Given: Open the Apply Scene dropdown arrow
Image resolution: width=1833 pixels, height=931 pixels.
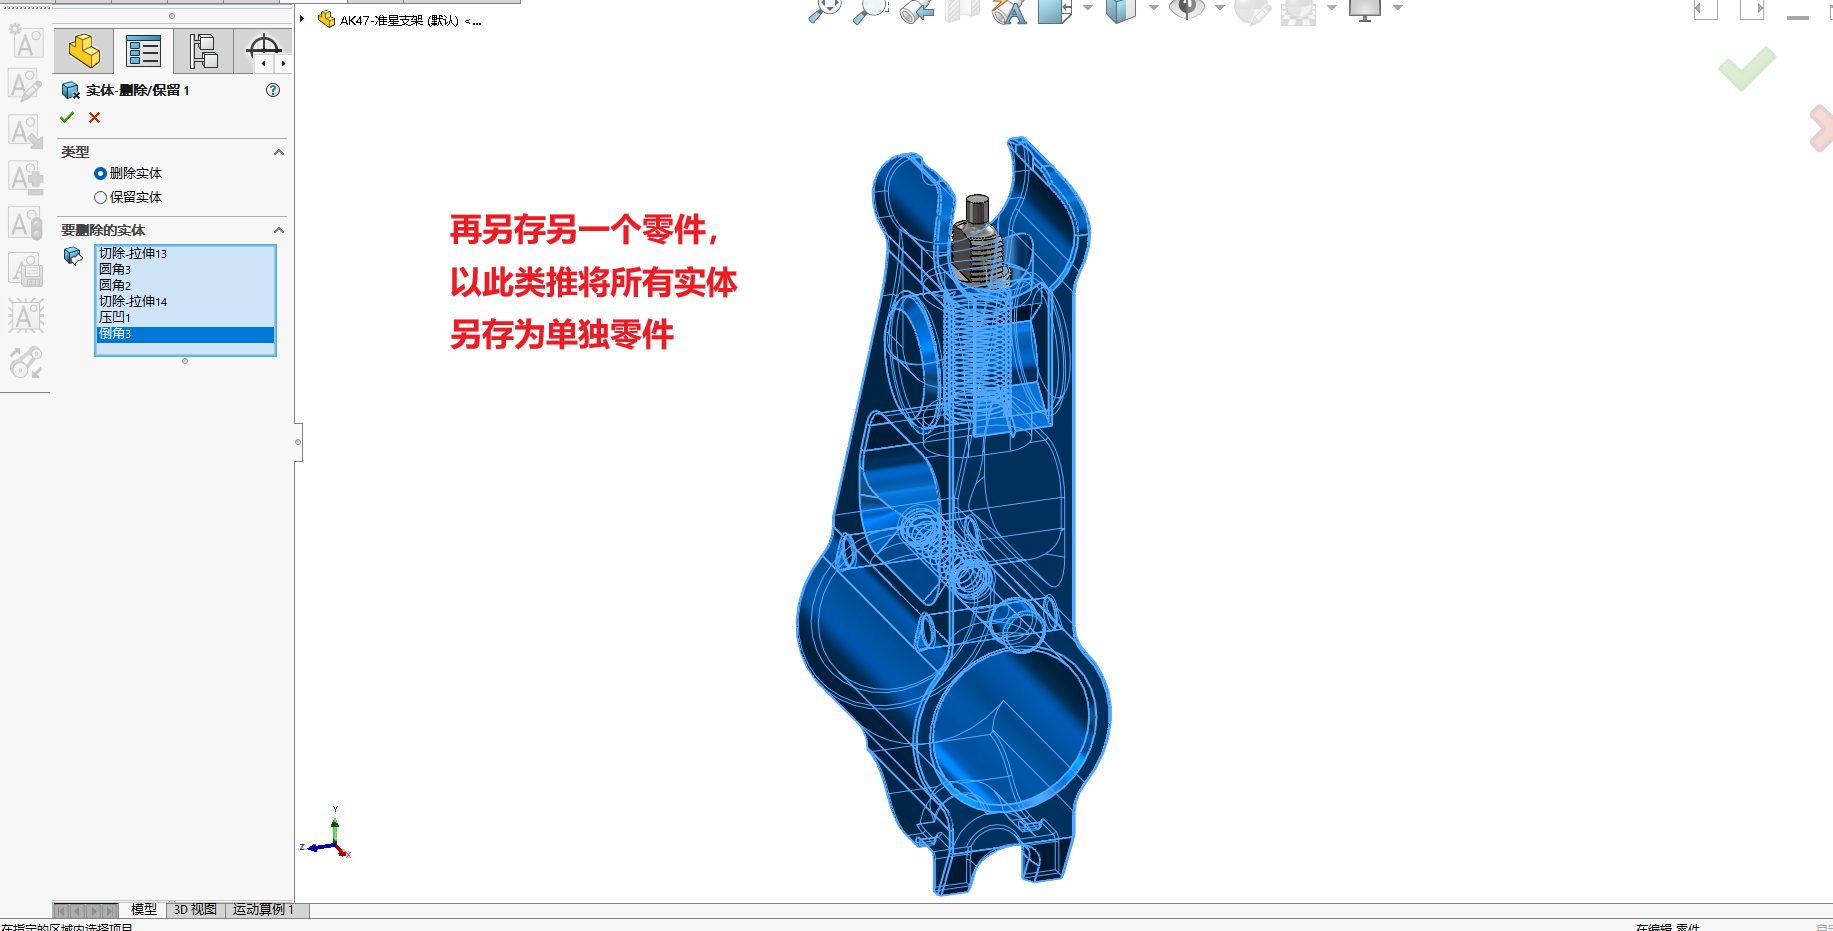Looking at the screenshot, I should pos(1332,8).
